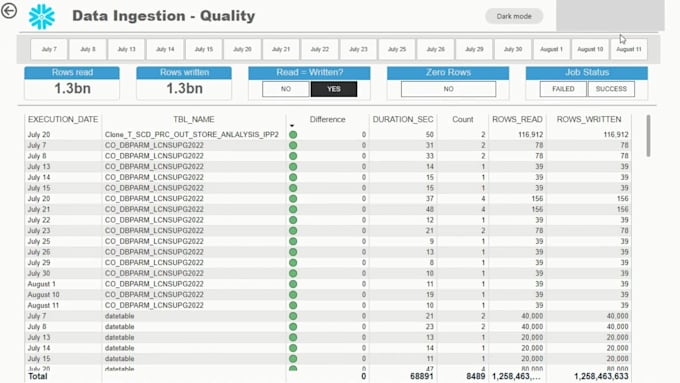Click green status dot in July 15 datetable row
The height and width of the screenshot is (383, 680).
[293, 359]
